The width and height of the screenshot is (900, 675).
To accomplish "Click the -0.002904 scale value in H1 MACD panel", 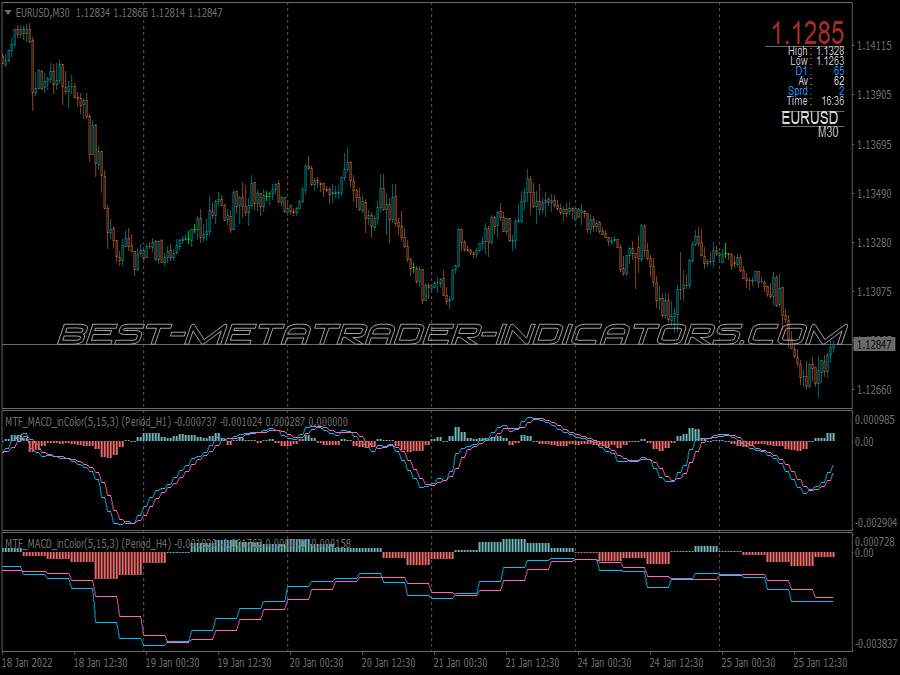I will pos(875,523).
